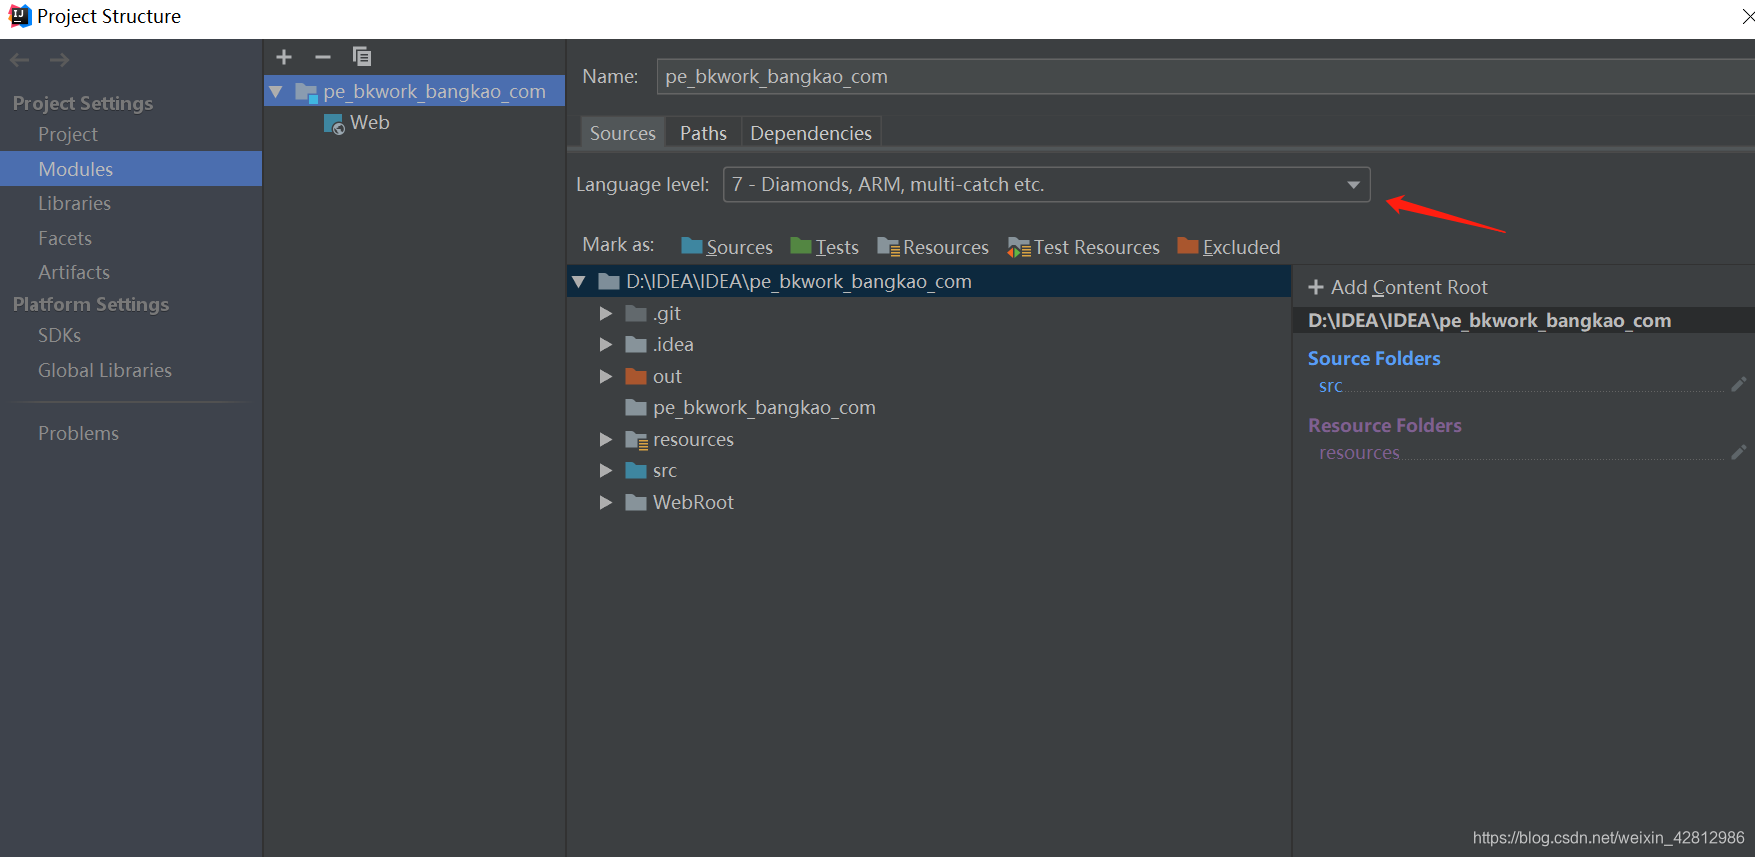
Task: Click the pe_bkwork_bangkao_com module folder icon
Action: (x=306, y=92)
